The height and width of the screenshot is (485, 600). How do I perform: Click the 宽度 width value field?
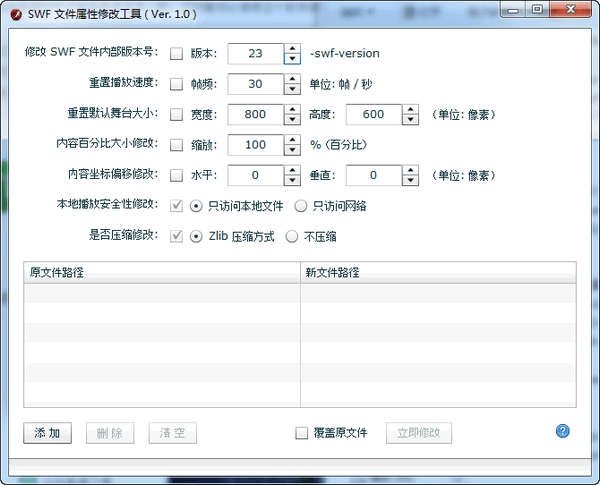[x=255, y=115]
